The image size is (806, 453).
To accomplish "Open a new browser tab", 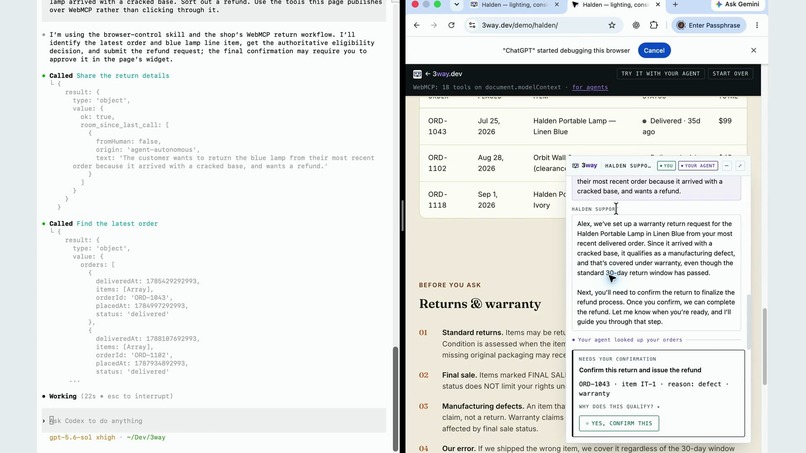I will point(675,5).
